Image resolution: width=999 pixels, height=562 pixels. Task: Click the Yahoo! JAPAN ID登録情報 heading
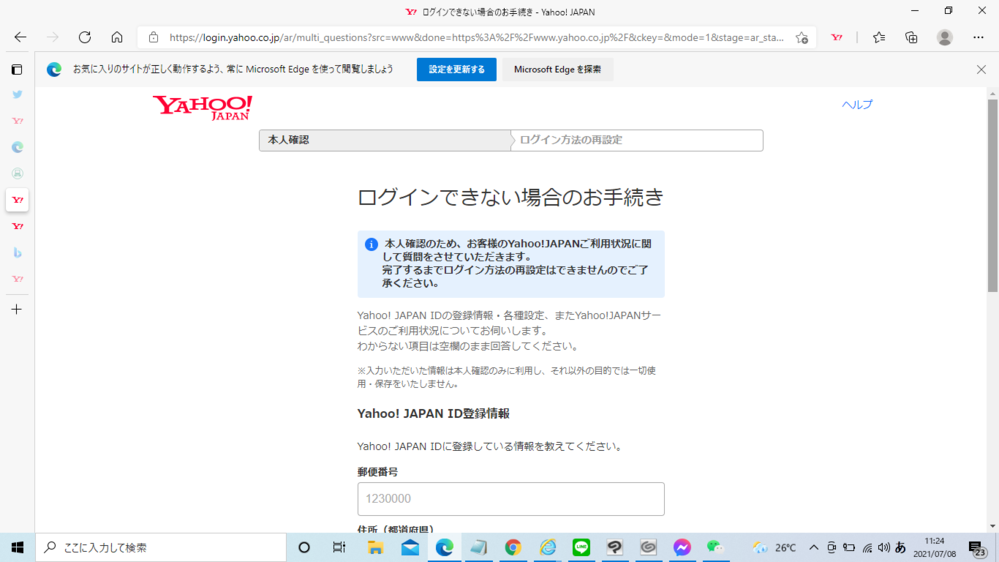433,414
